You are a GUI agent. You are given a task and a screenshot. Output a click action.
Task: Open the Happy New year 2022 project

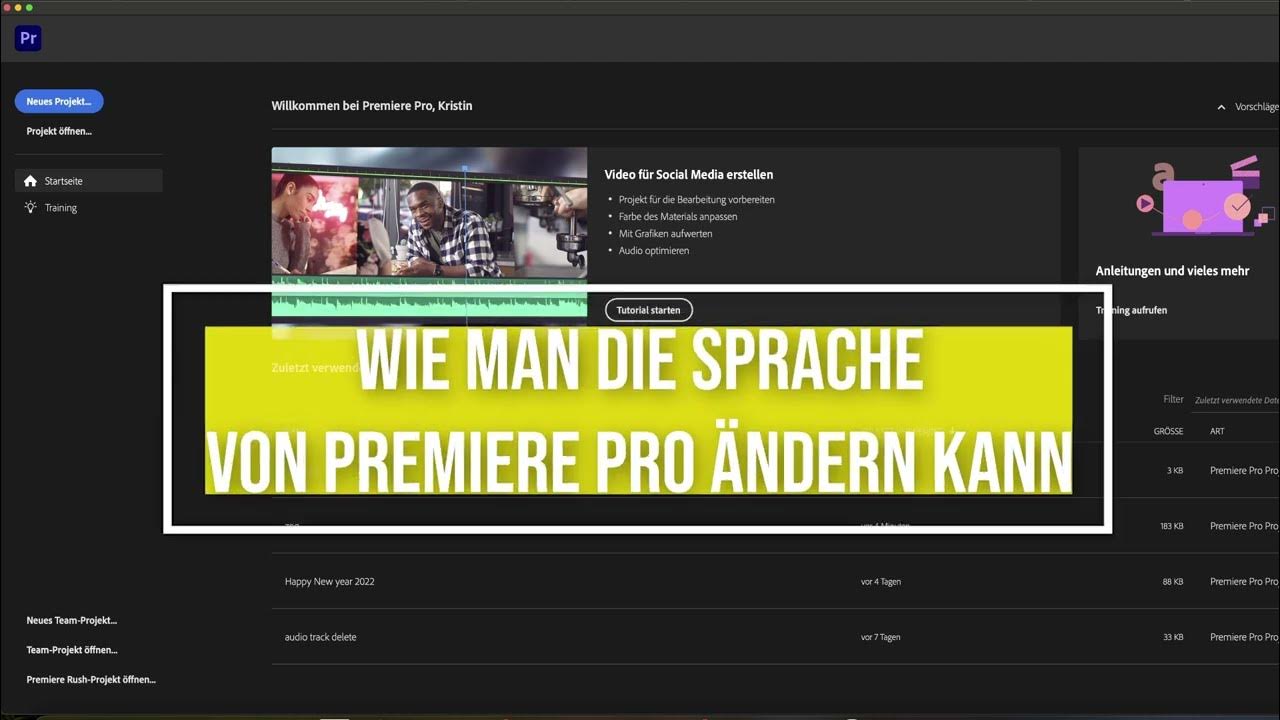330,581
